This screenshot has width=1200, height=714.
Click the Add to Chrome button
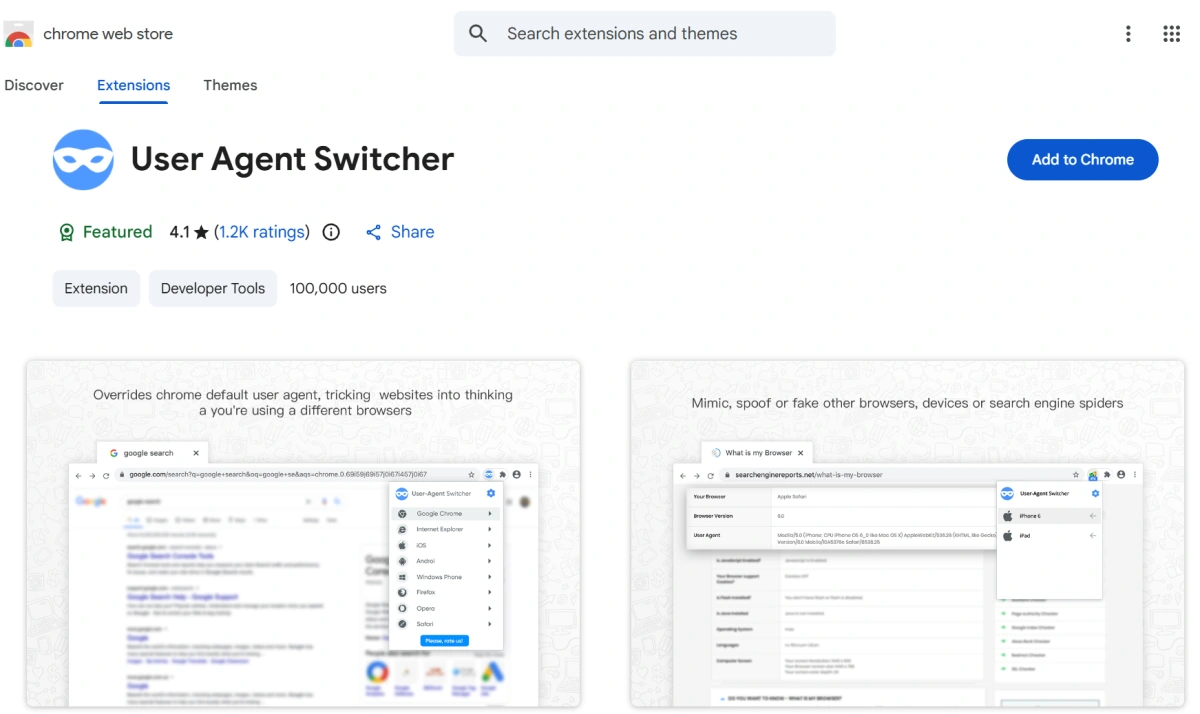click(x=1082, y=160)
